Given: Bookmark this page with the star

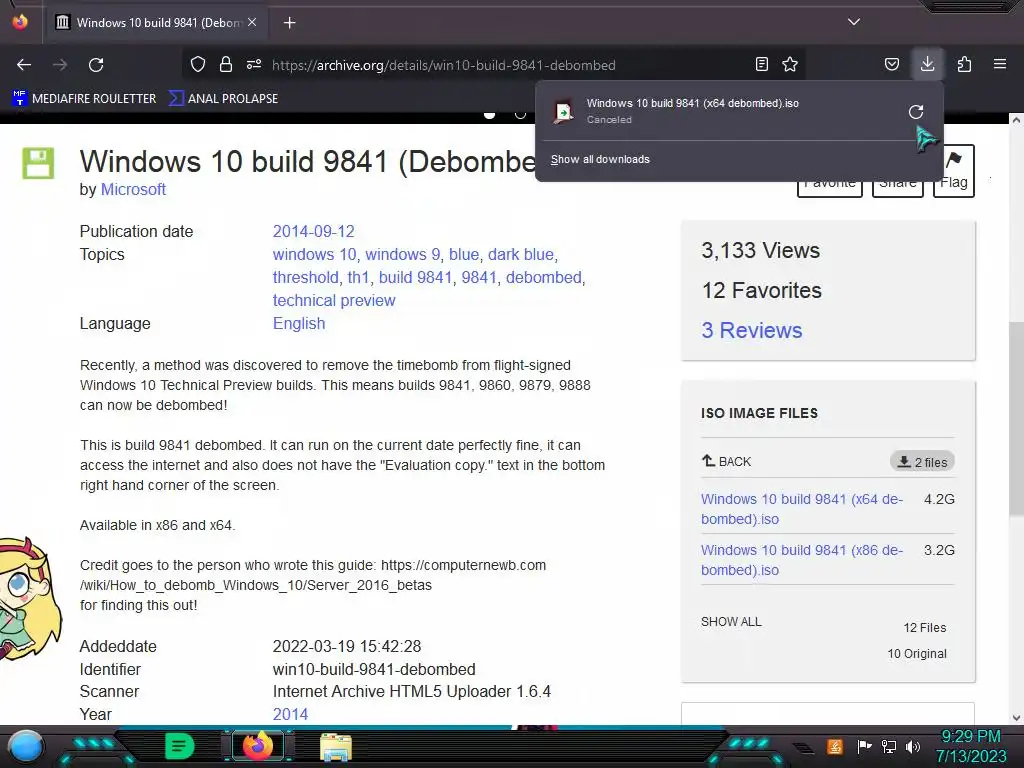Looking at the screenshot, I should pyautogui.click(x=790, y=64).
